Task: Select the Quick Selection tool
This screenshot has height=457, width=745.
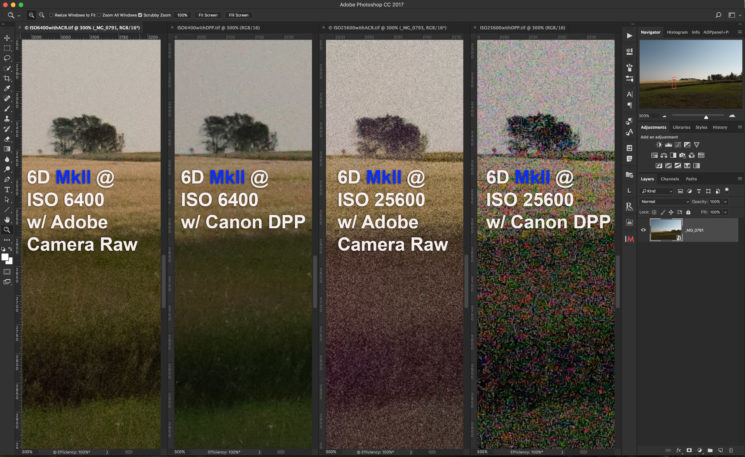Action: click(x=7, y=68)
